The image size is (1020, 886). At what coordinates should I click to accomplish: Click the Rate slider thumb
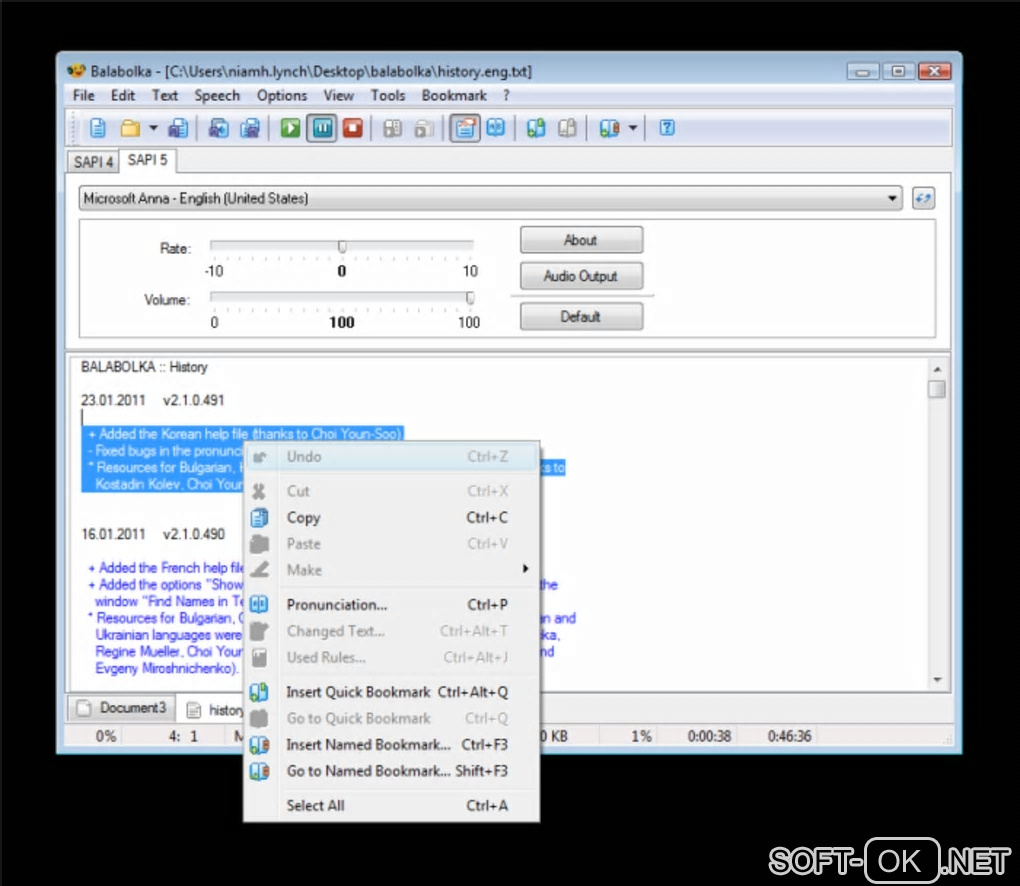pos(342,247)
